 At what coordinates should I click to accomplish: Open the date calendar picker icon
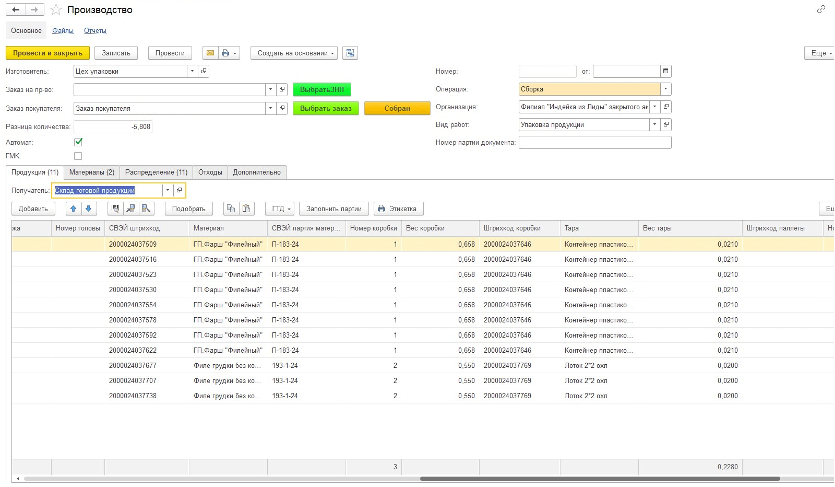point(666,71)
